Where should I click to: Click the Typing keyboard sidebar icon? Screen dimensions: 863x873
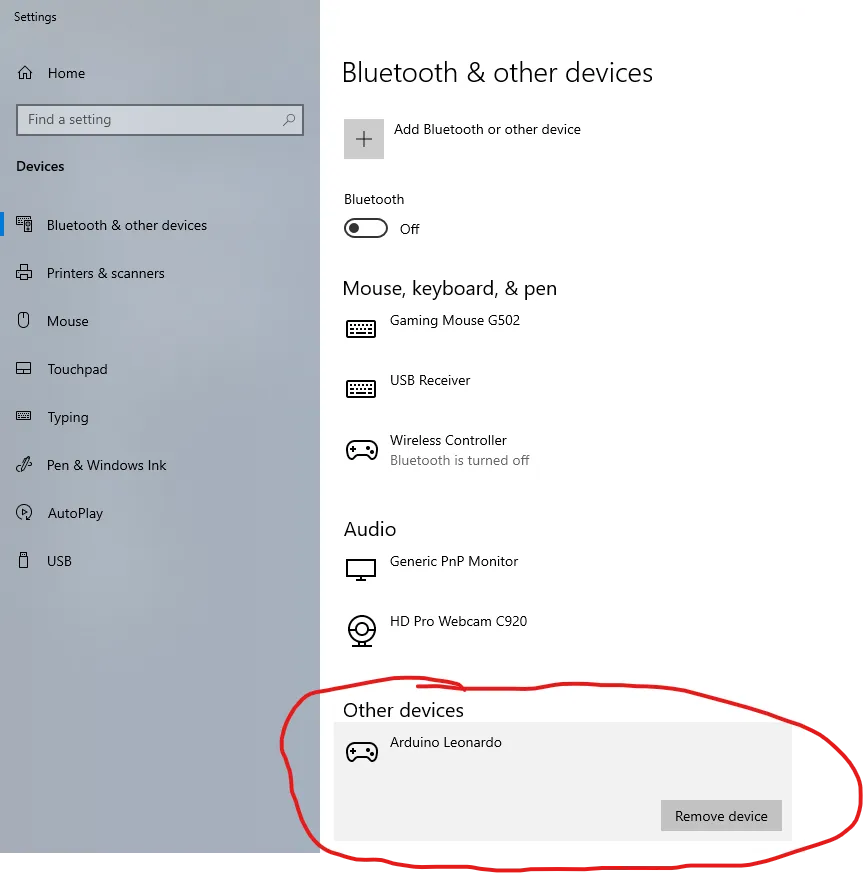23,416
